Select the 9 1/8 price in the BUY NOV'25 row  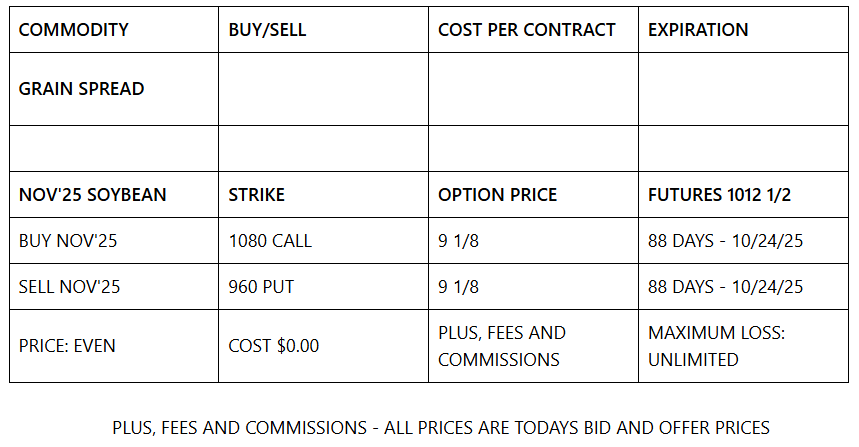pos(533,240)
